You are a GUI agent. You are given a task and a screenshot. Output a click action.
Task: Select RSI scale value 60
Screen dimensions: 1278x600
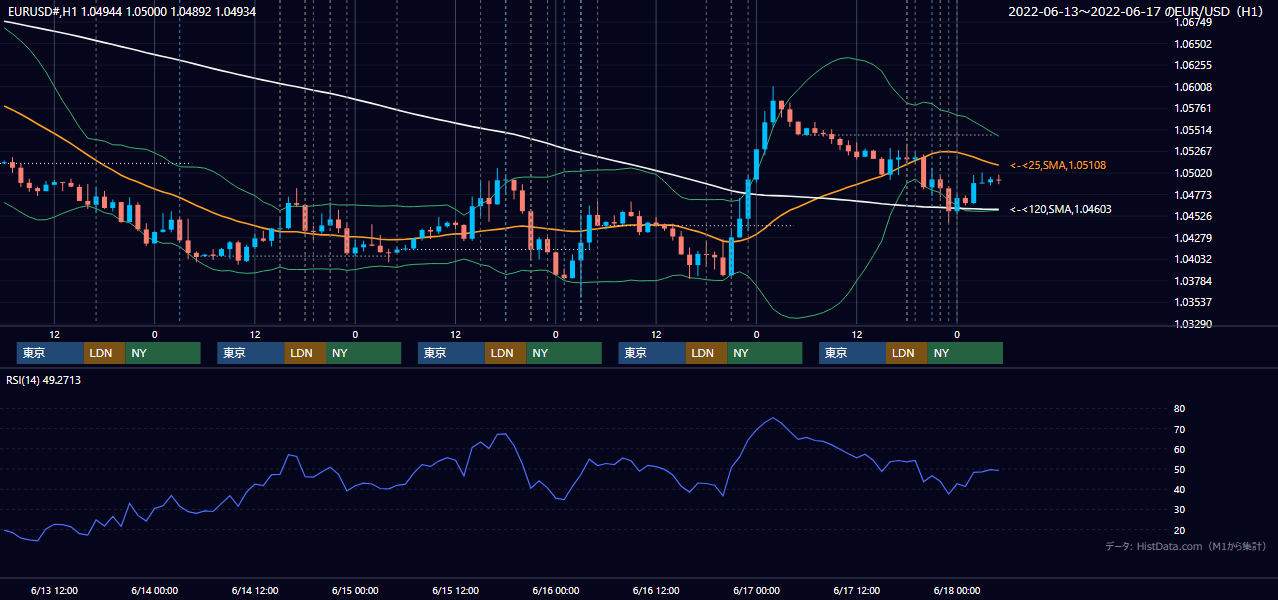click(1180, 449)
